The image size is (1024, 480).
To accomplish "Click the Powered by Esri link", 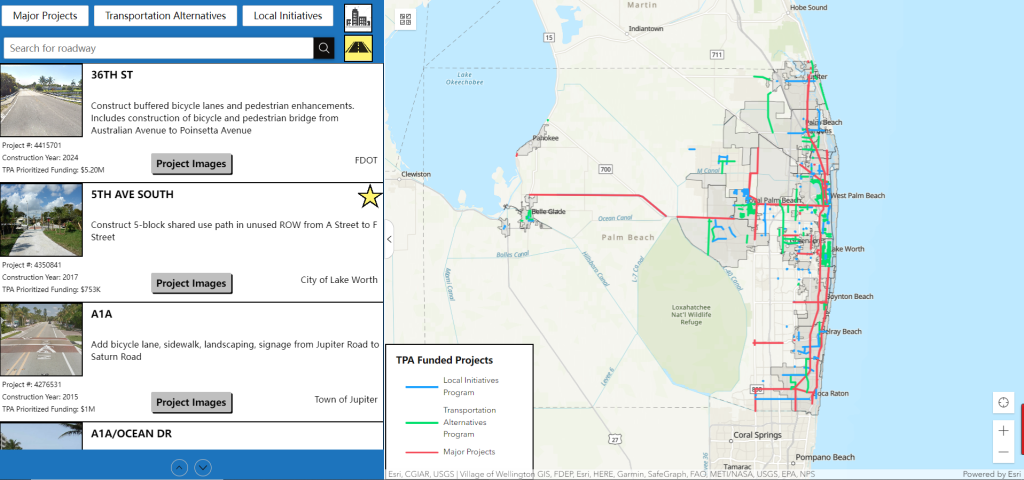I will click(x=991, y=474).
